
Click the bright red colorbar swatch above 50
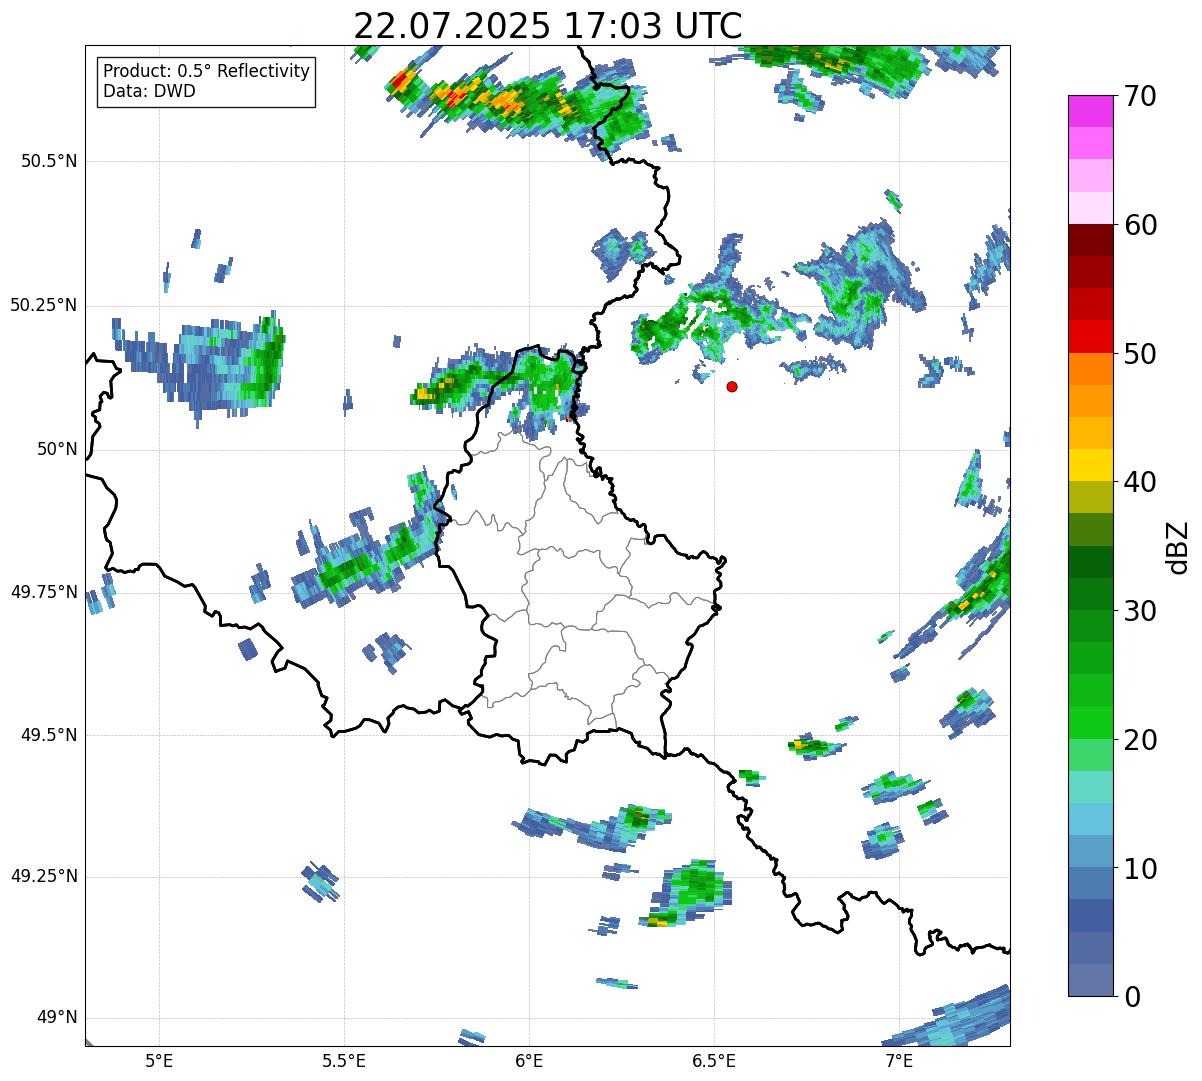(x=1090, y=337)
